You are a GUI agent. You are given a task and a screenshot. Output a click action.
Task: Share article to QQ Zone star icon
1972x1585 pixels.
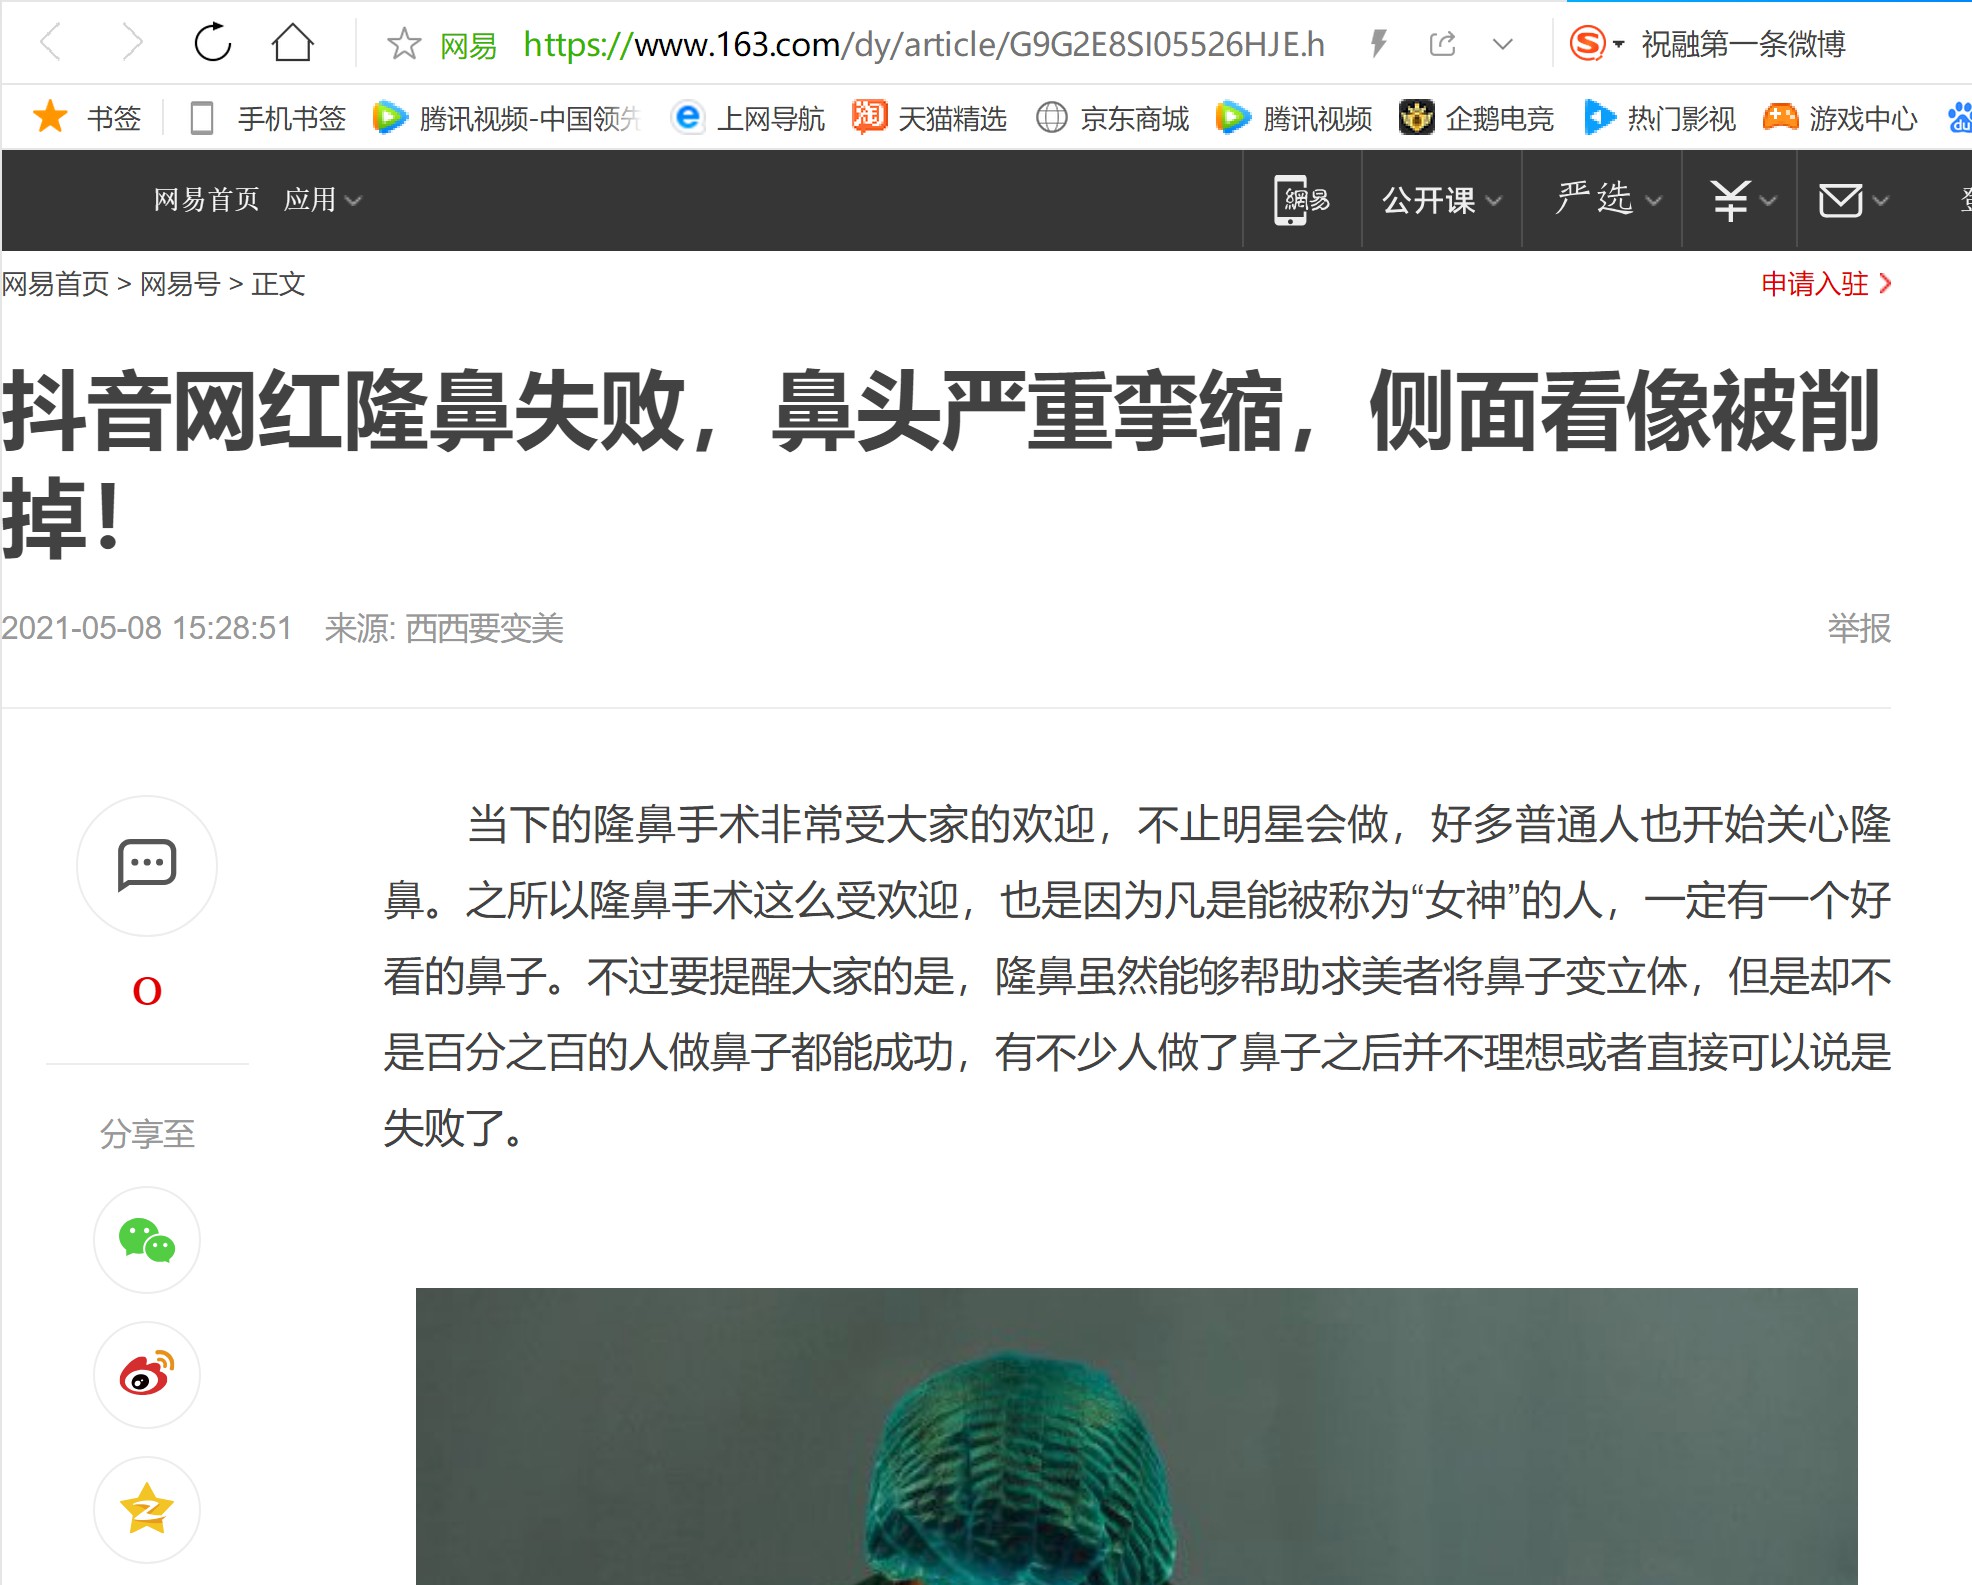147,1509
